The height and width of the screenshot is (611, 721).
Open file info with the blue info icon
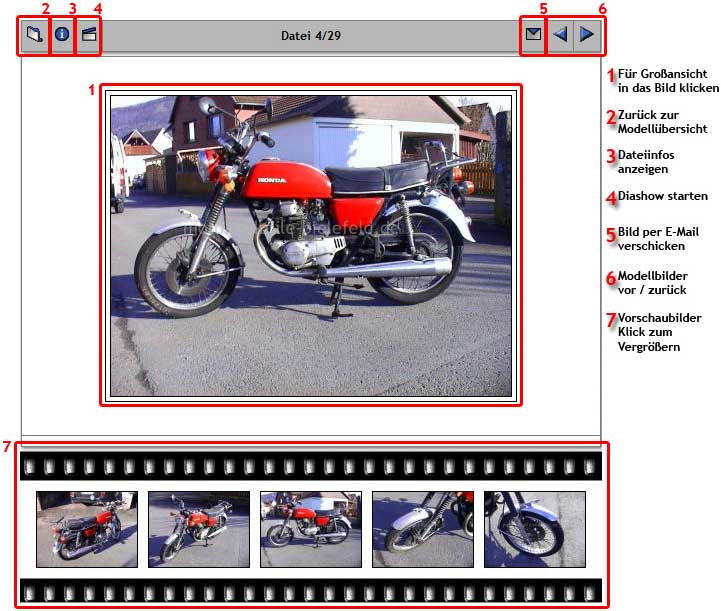(62, 35)
